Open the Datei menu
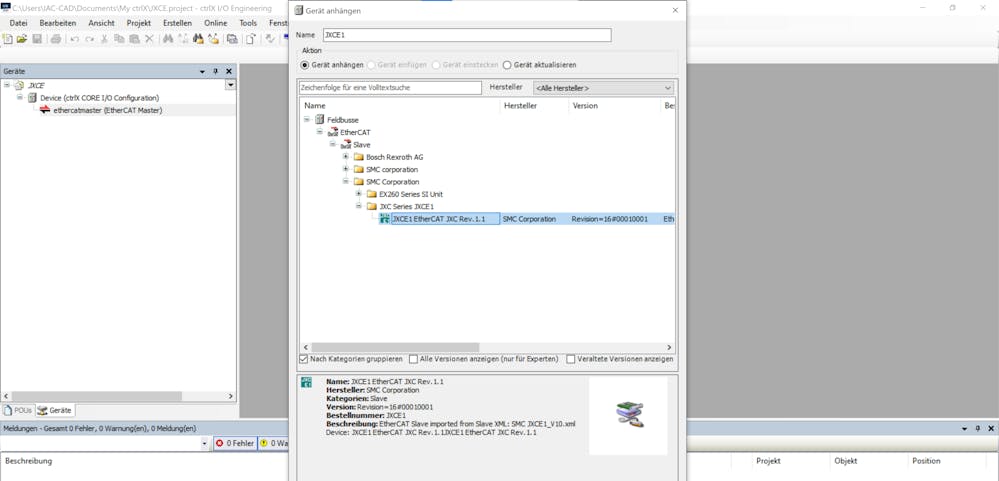 click(18, 23)
